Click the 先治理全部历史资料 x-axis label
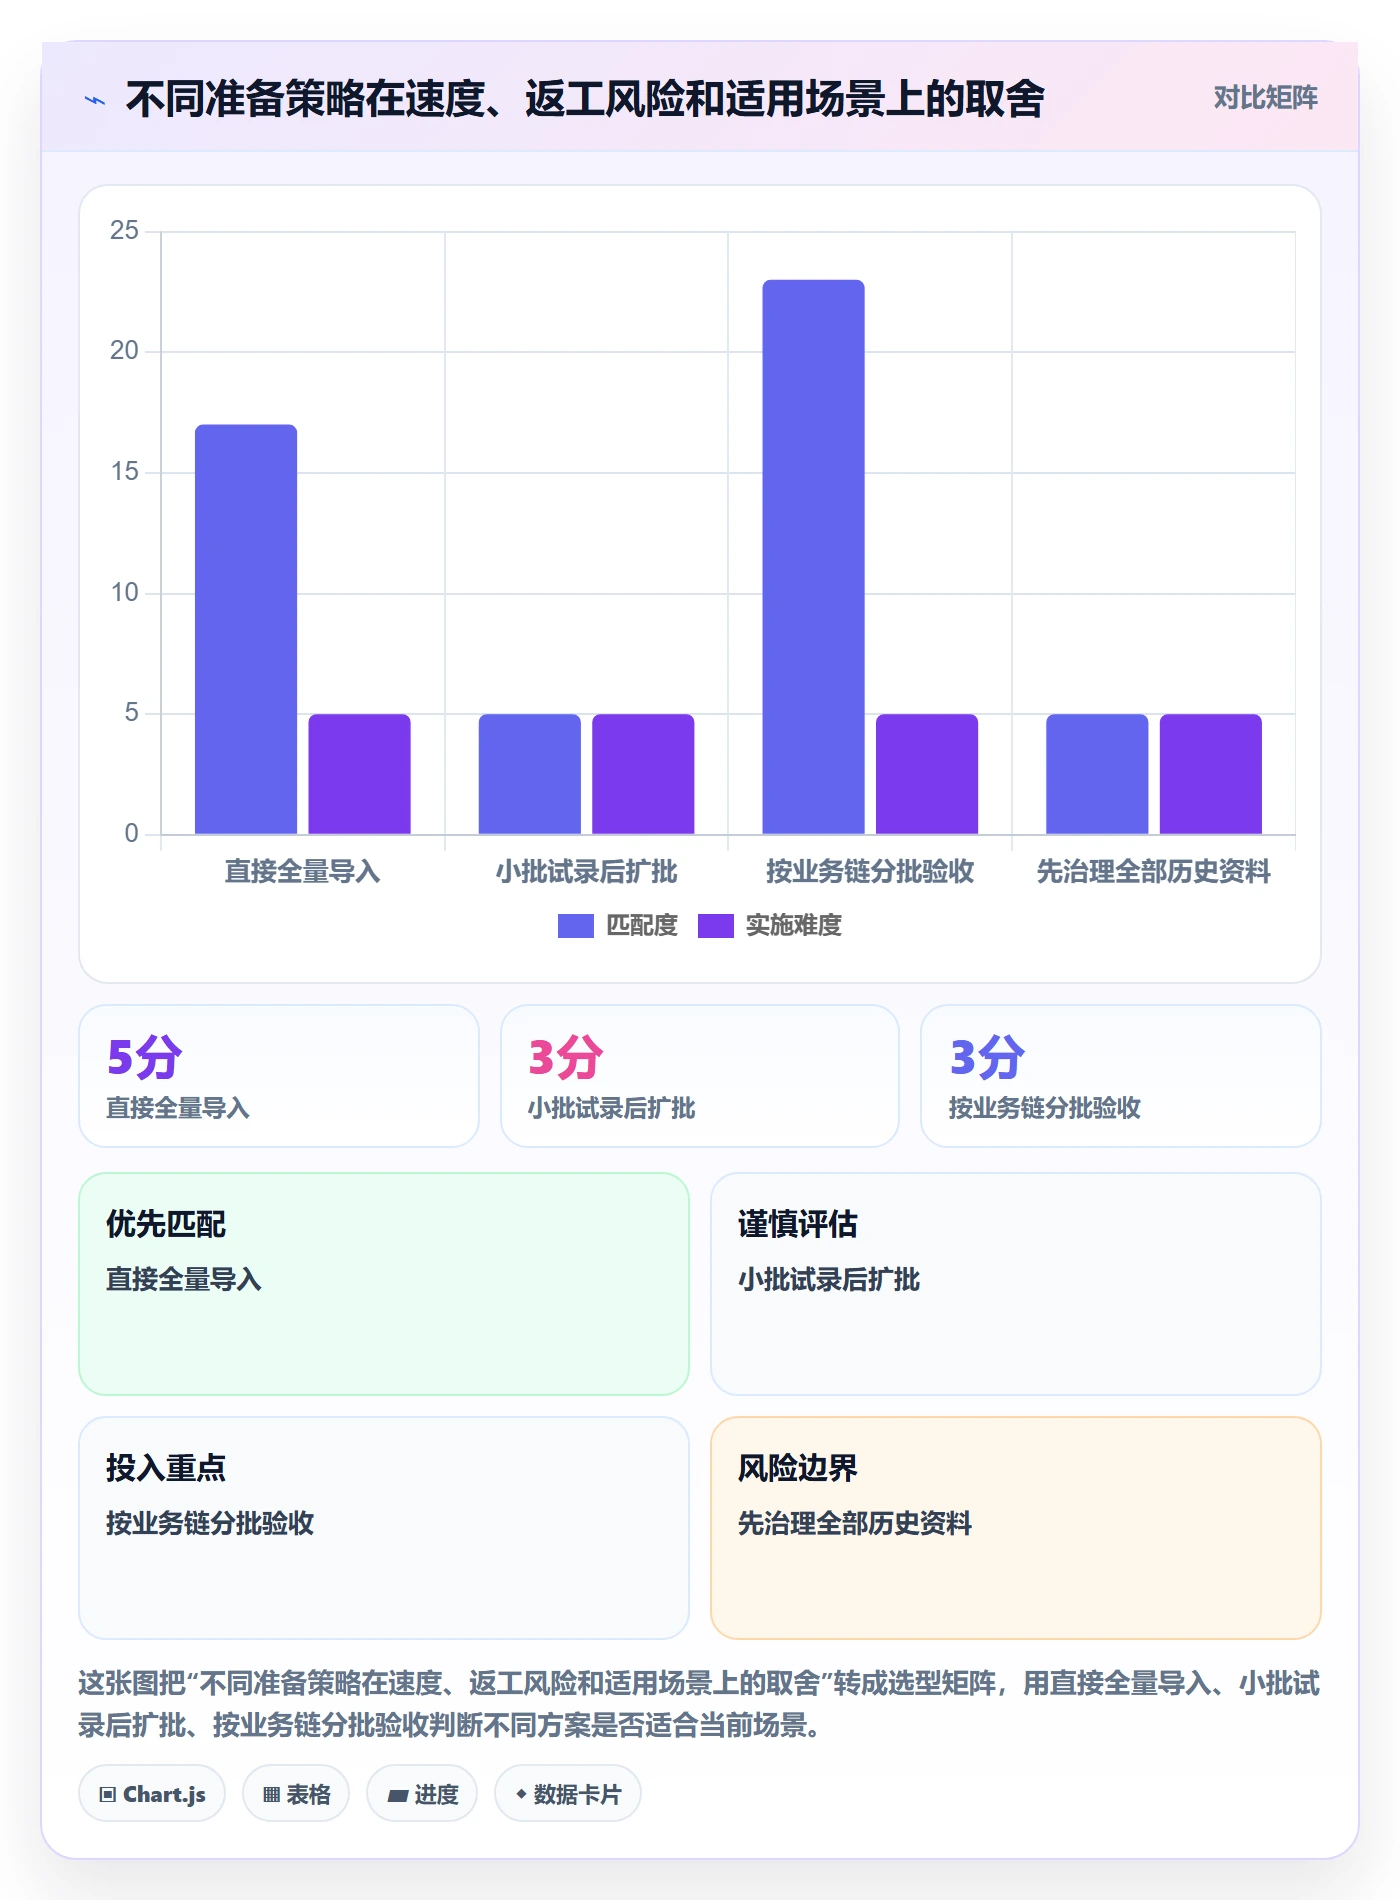Image resolution: width=1400 pixels, height=1900 pixels. 1153,872
